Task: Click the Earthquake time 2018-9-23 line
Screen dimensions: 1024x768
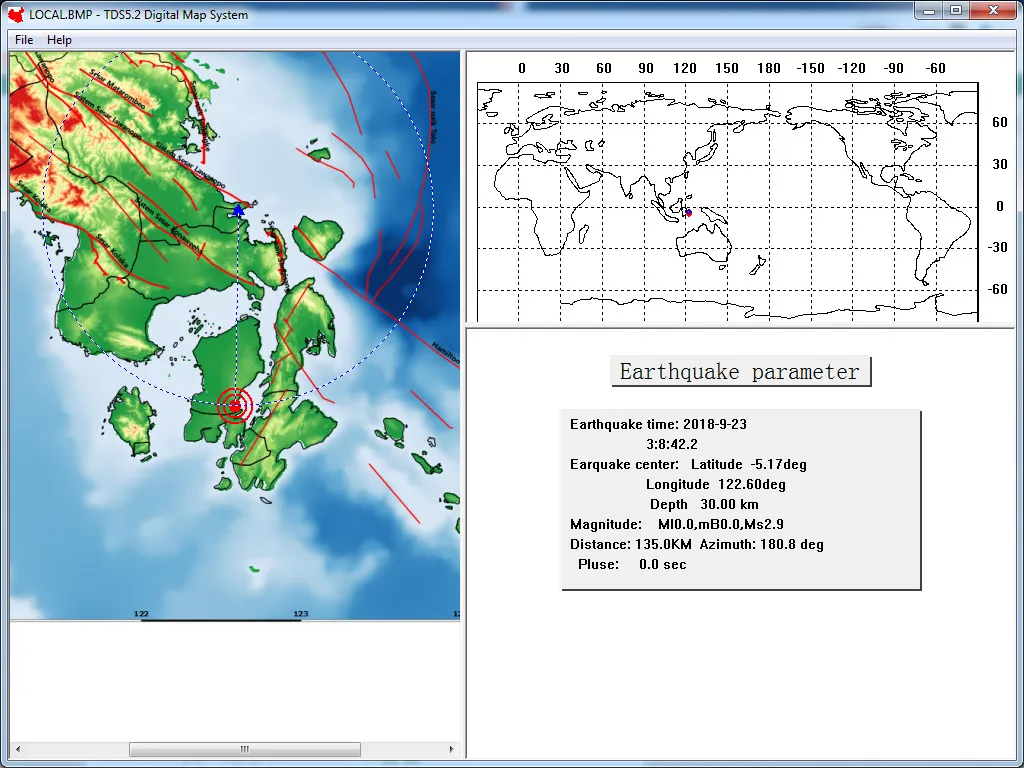Action: coord(658,424)
